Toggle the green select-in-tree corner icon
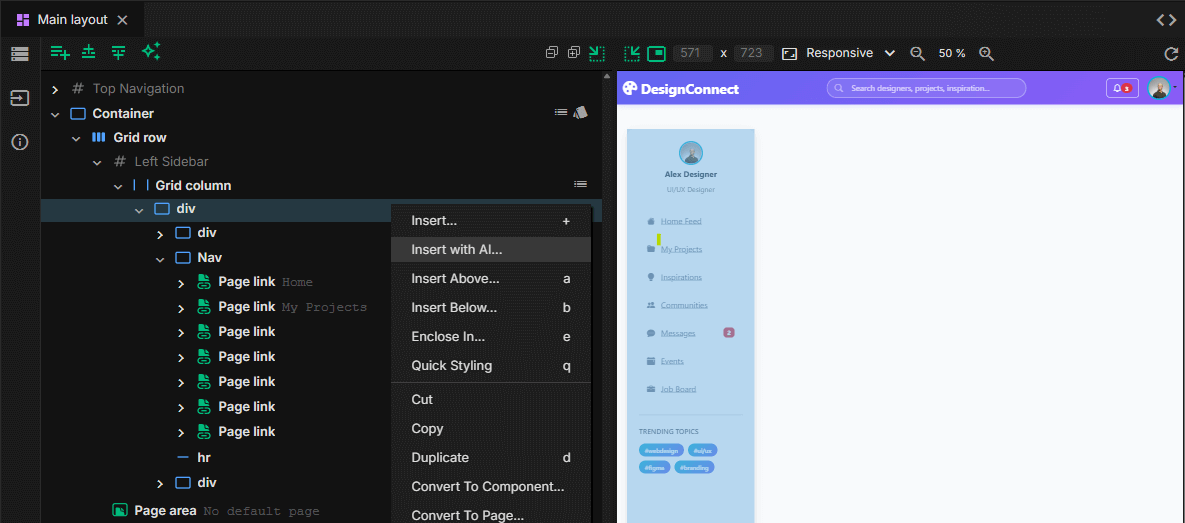 [597, 53]
